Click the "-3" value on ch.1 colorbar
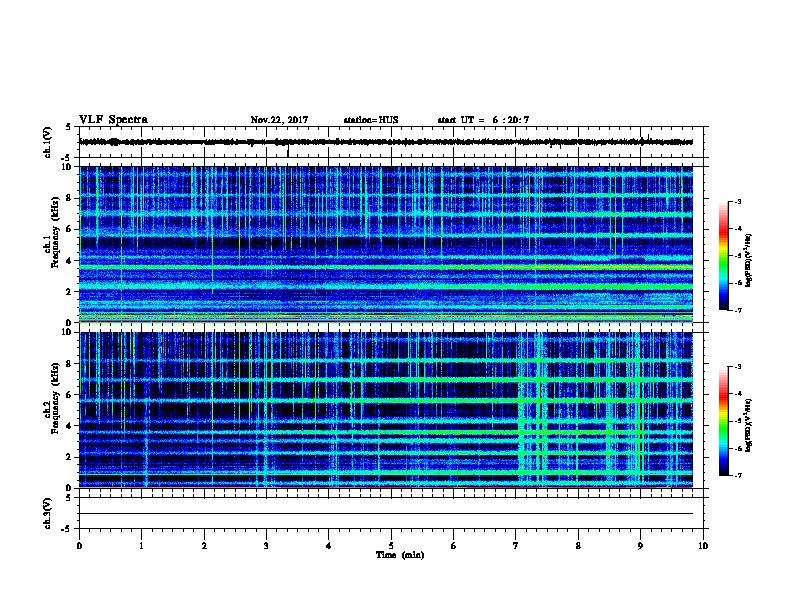The width and height of the screenshot is (792, 612). (x=738, y=201)
